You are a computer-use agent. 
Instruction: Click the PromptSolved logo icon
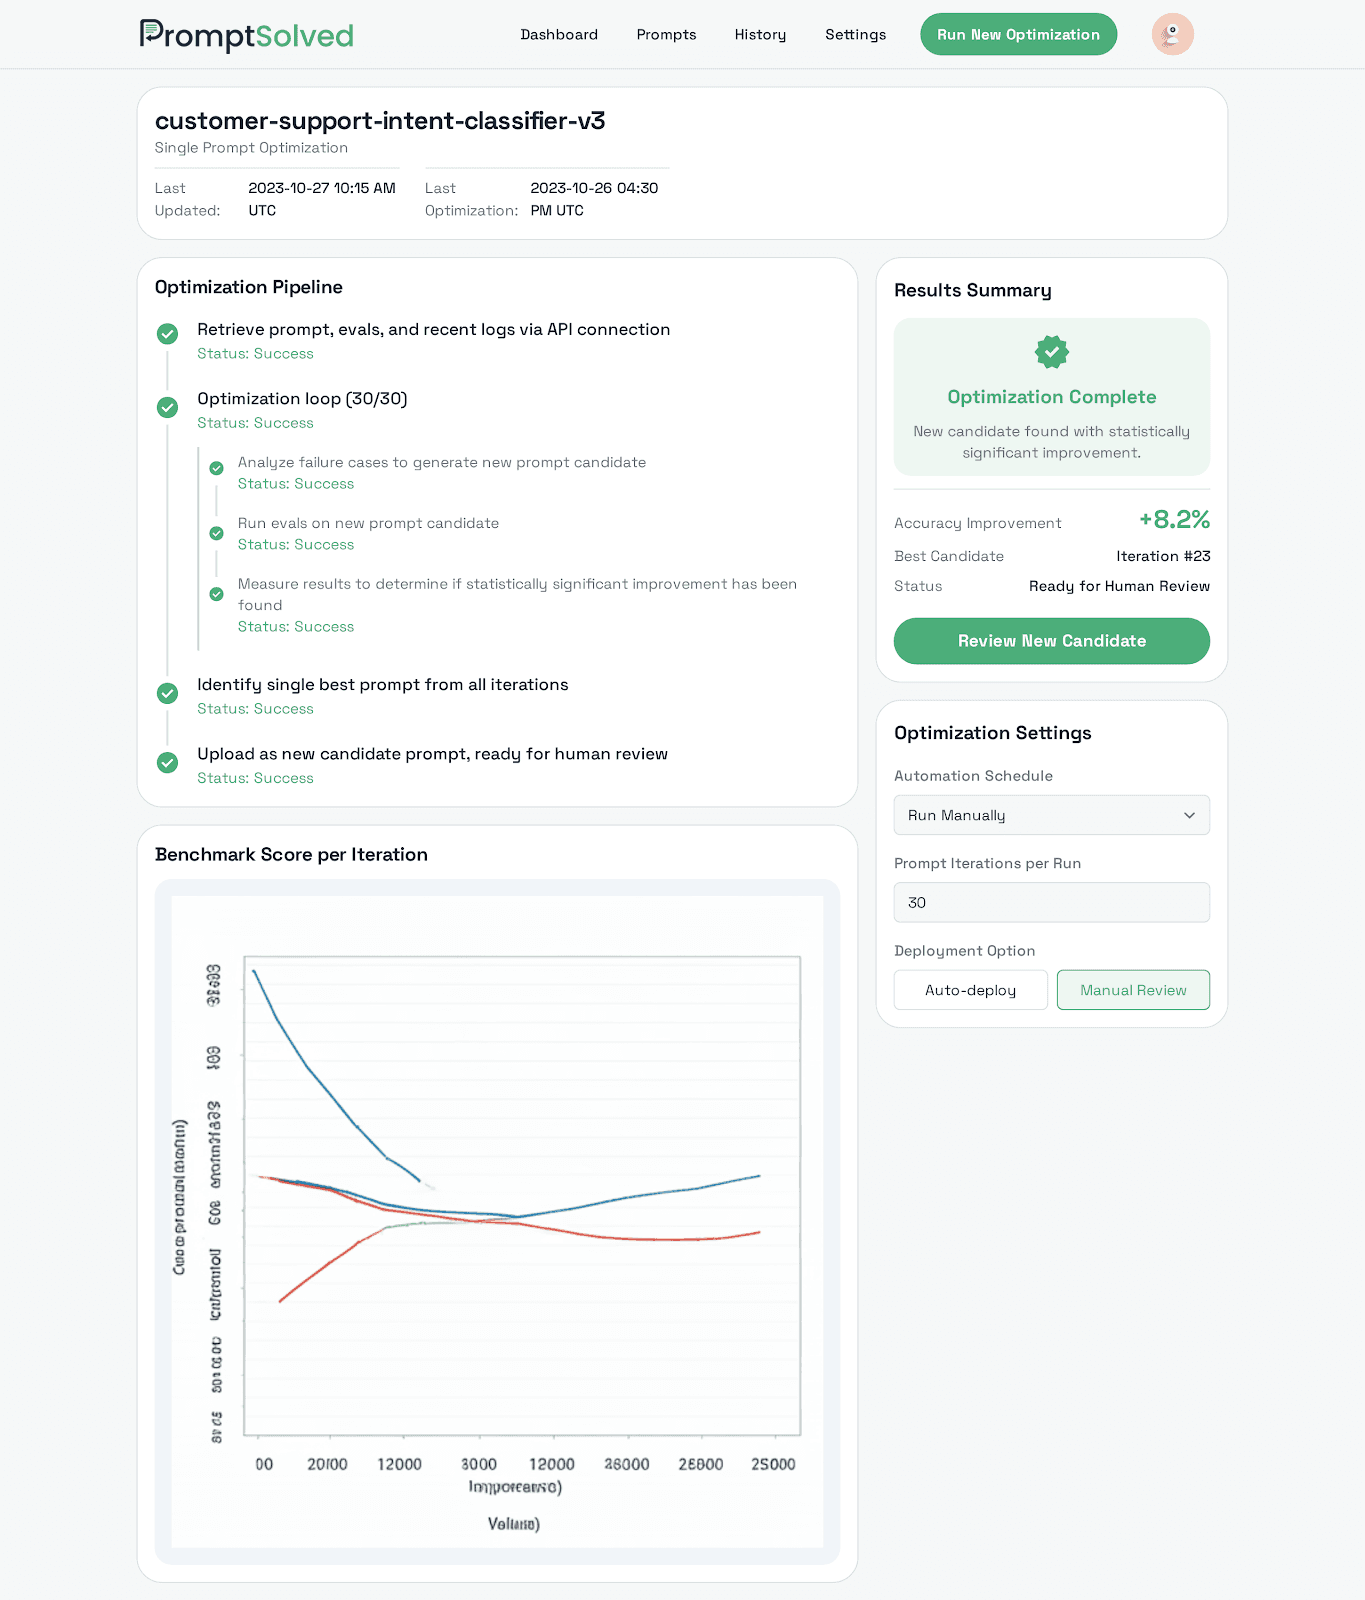150,33
